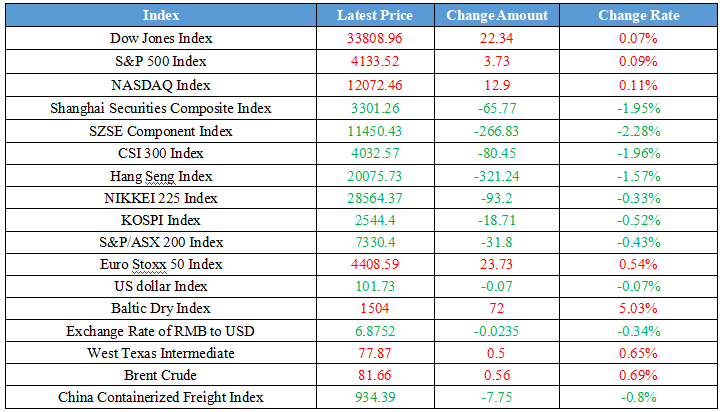Select the S&P/ASX 200 Index cell
The image size is (723, 412).
click(x=162, y=243)
